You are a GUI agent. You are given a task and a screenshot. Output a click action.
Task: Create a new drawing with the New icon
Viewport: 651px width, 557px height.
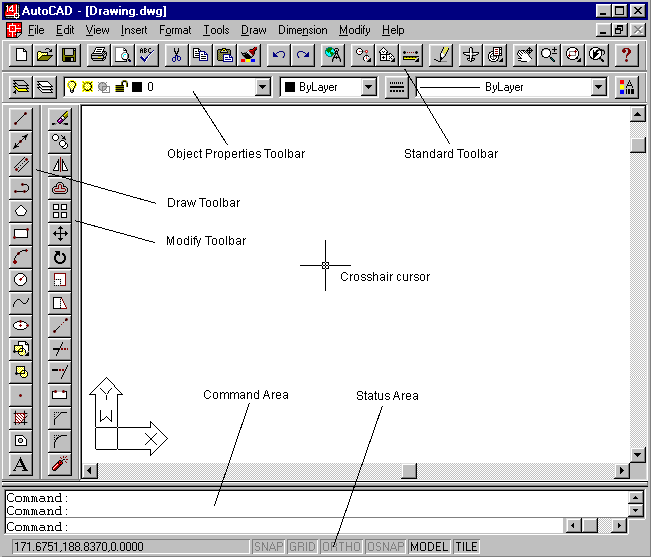click(21, 55)
